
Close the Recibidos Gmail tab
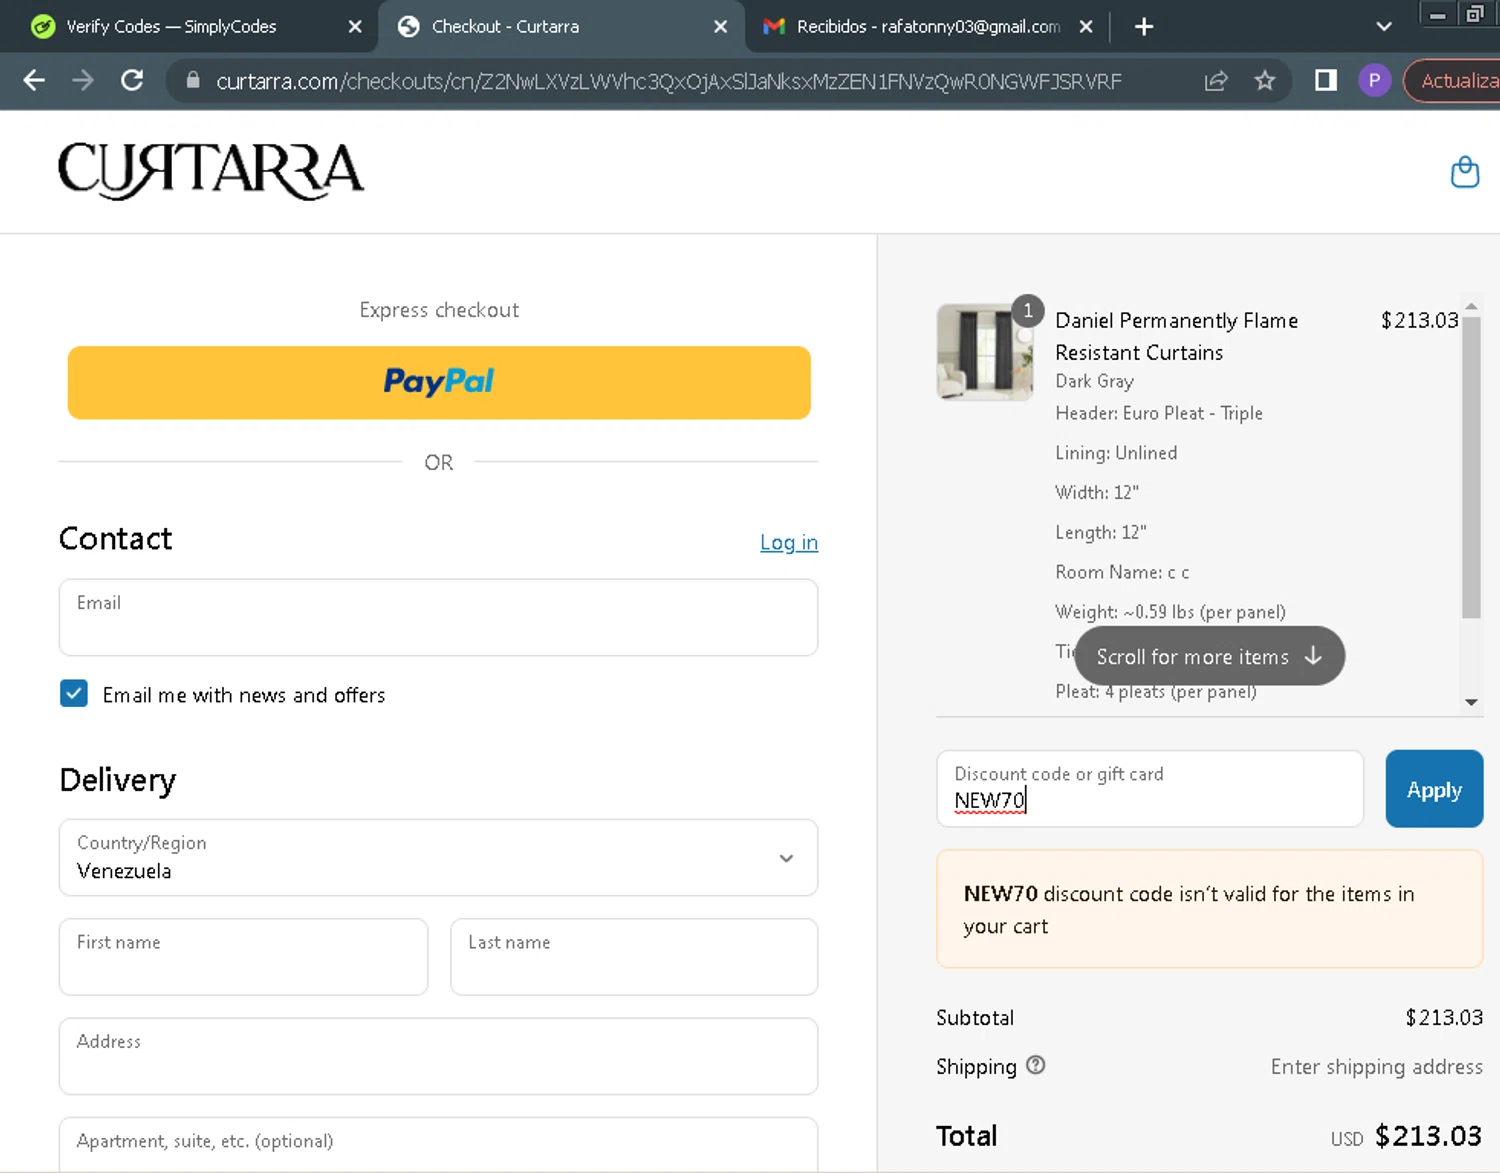click(x=1086, y=27)
